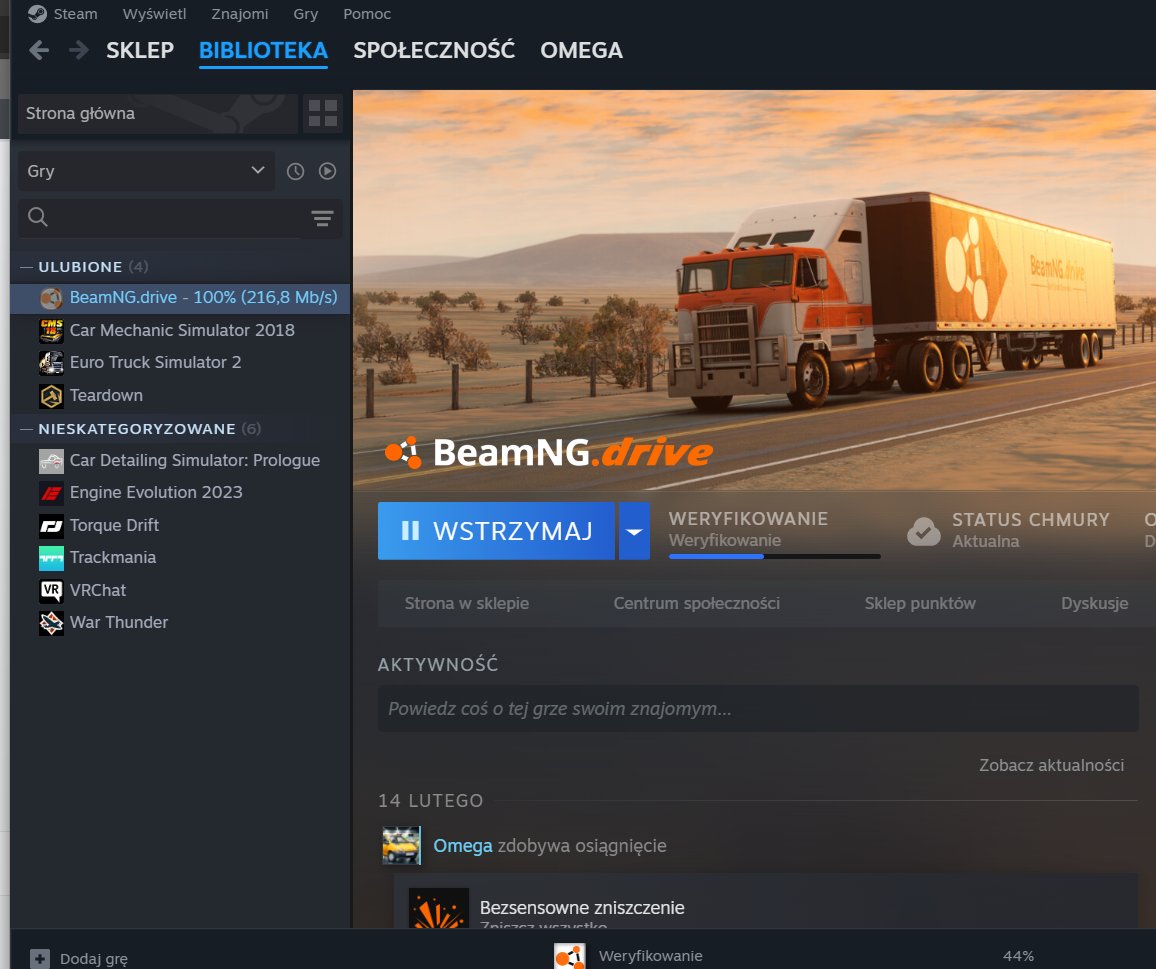Viewport: 1156px width, 969px height.
Task: Open the Steam menu
Action: tap(75, 14)
